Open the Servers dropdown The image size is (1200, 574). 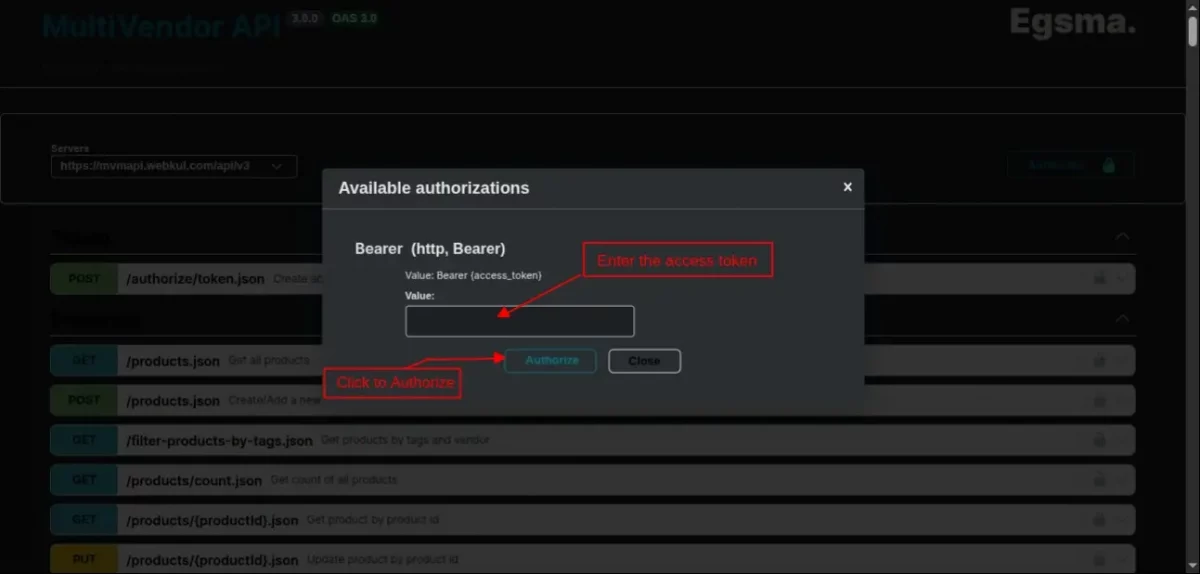pyautogui.click(x=174, y=166)
